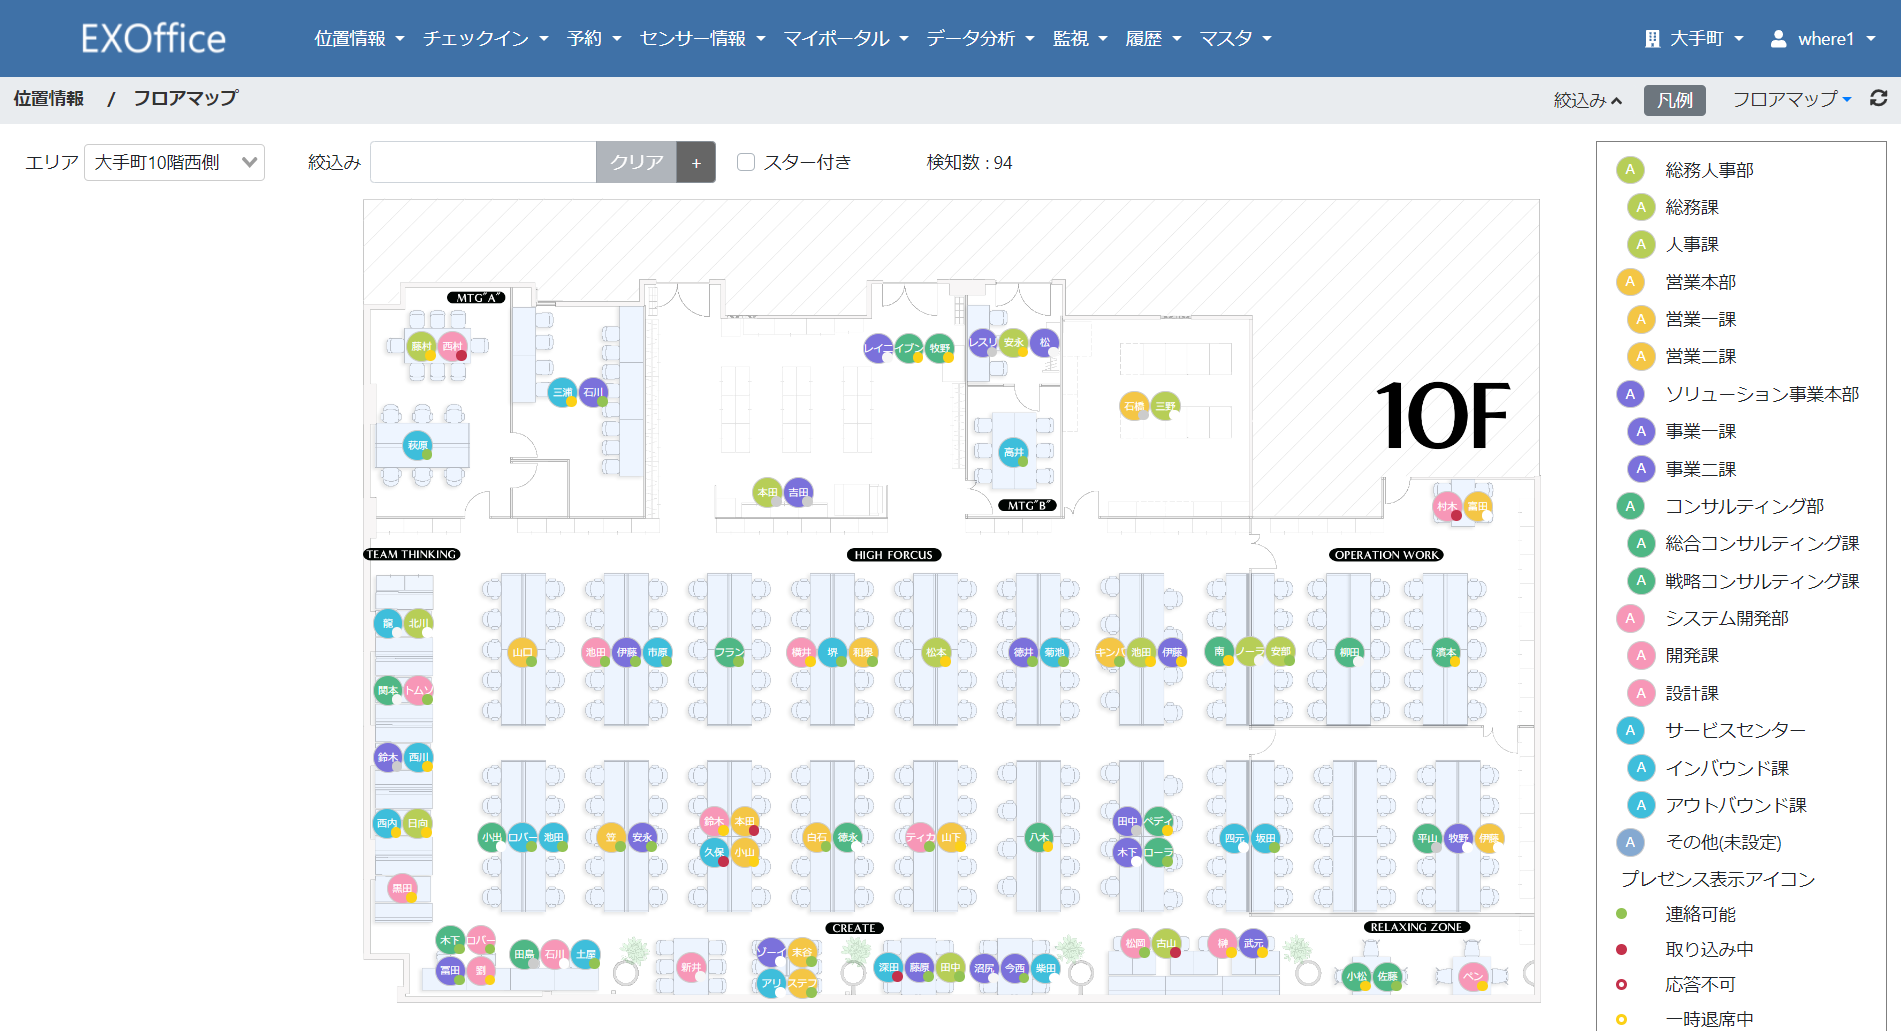Click the 山口 person marker at the desk
The width and height of the screenshot is (1901, 1031).
coord(522,652)
